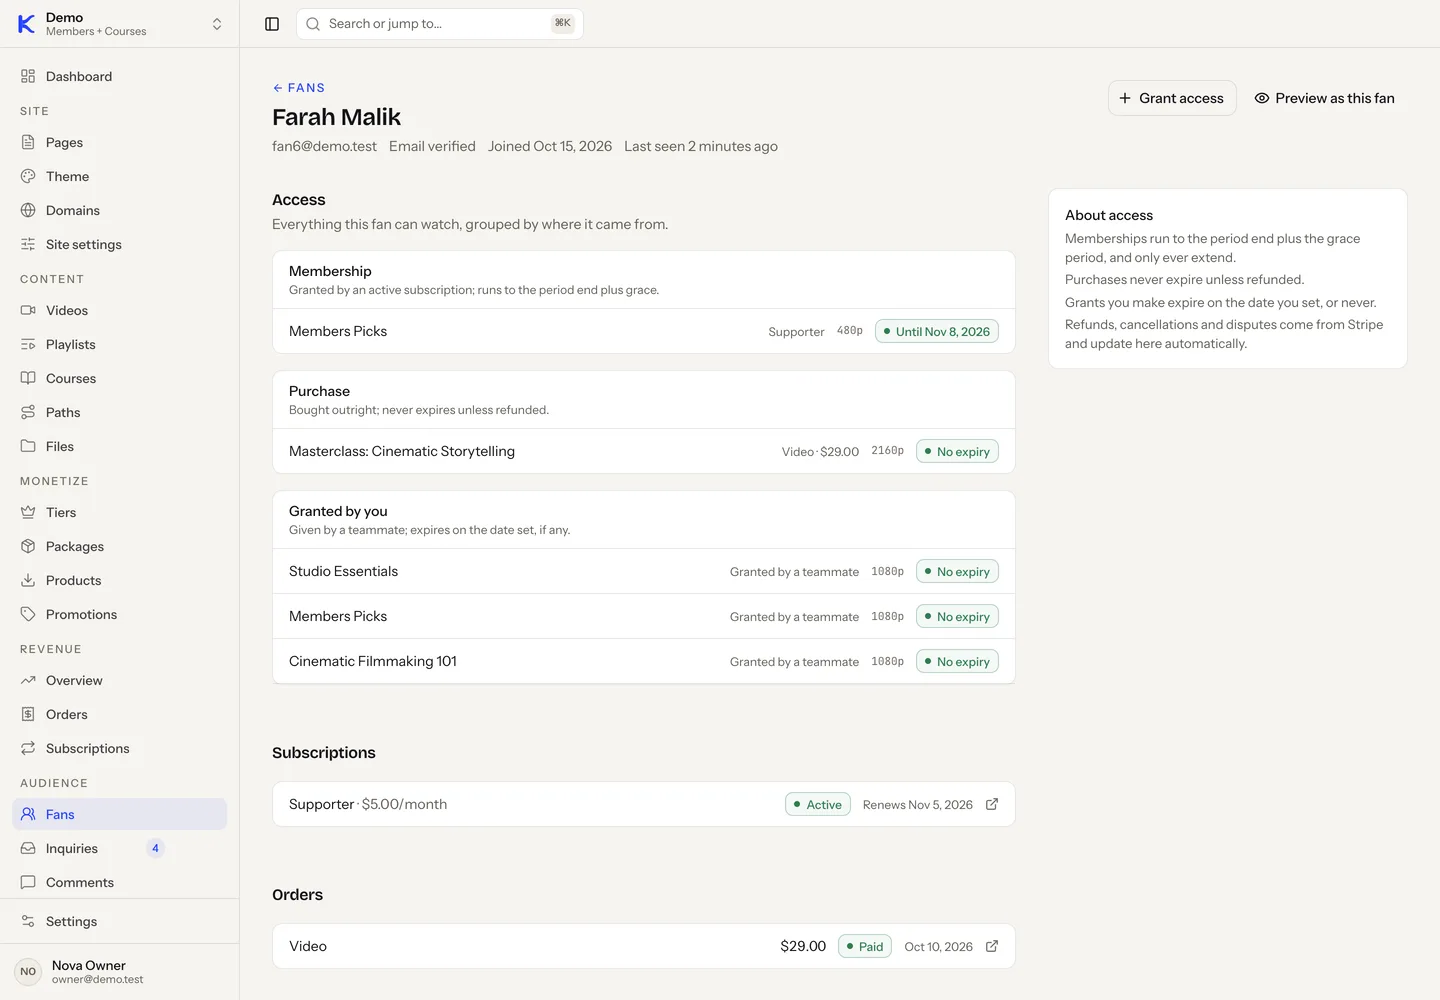Click the Tiers crown icon
Viewport: 1440px width, 1000px height.
coord(28,512)
